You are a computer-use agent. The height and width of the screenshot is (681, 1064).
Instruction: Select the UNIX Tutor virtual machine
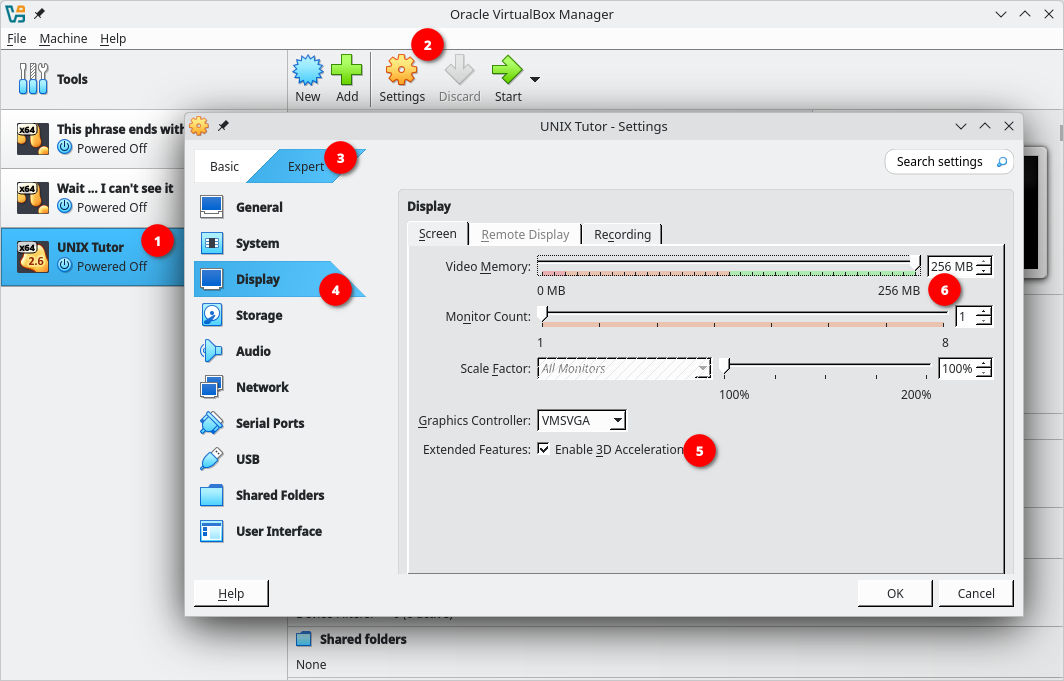(x=93, y=256)
